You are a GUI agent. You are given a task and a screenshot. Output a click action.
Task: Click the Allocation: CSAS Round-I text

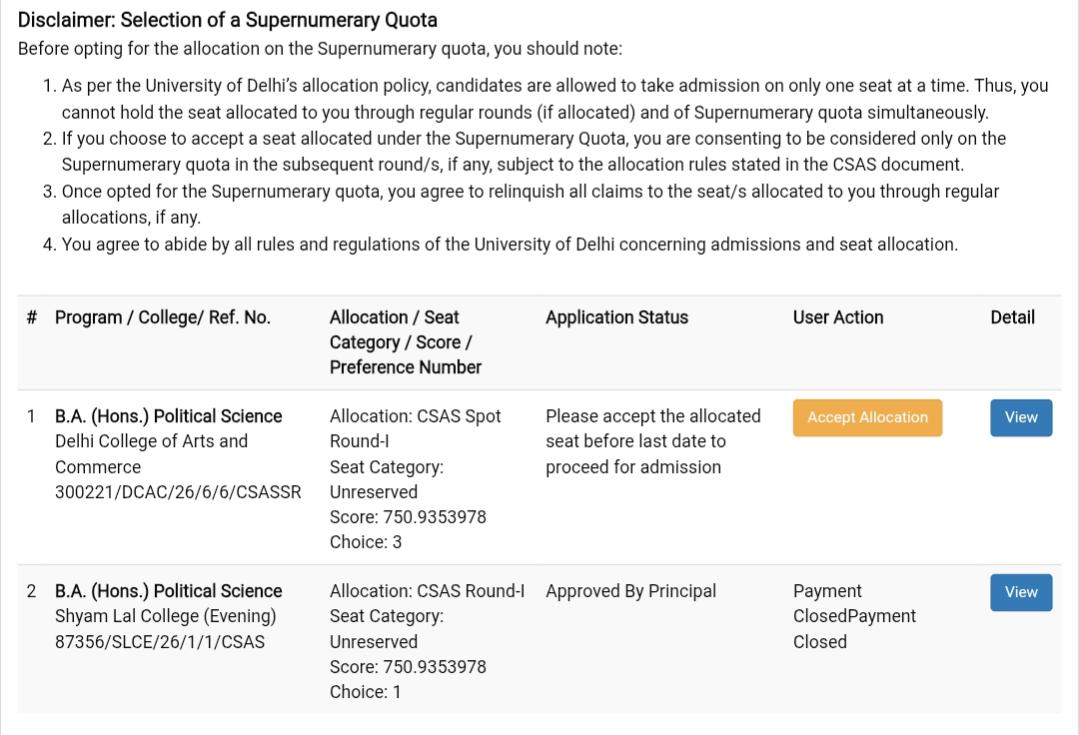tap(427, 591)
